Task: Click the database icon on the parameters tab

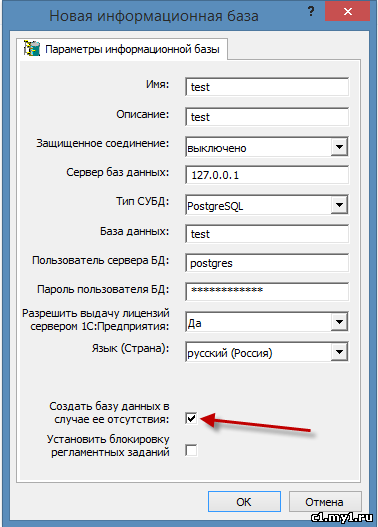Action: pyautogui.click(x=32, y=48)
